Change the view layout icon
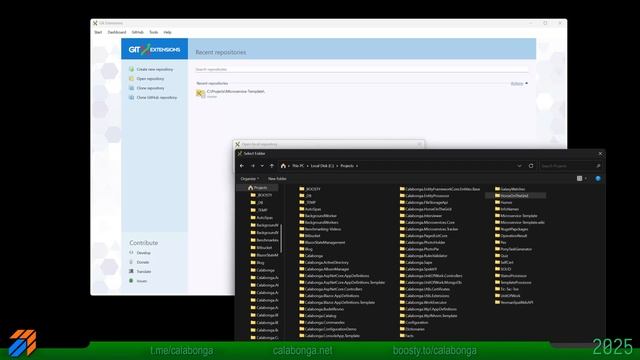This screenshot has height=360, width=640. (579, 179)
